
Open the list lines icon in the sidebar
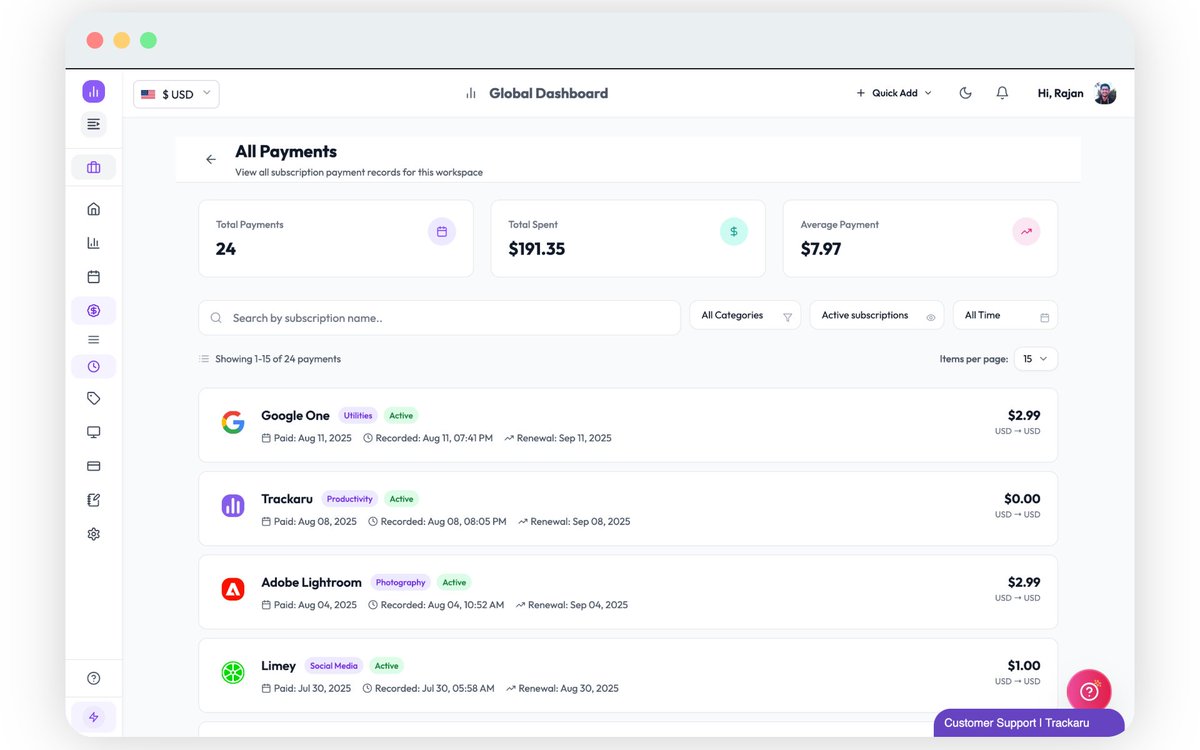click(93, 340)
